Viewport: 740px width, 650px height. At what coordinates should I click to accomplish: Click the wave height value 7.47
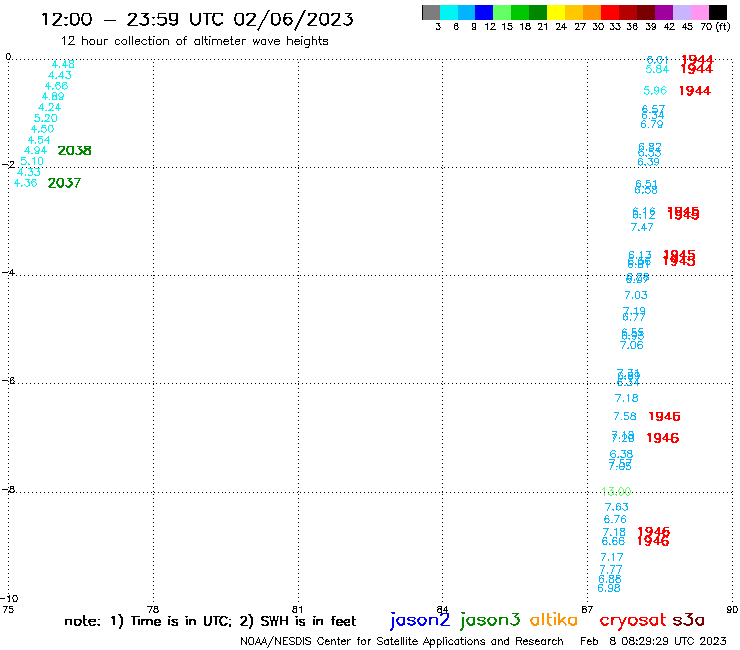642,227
